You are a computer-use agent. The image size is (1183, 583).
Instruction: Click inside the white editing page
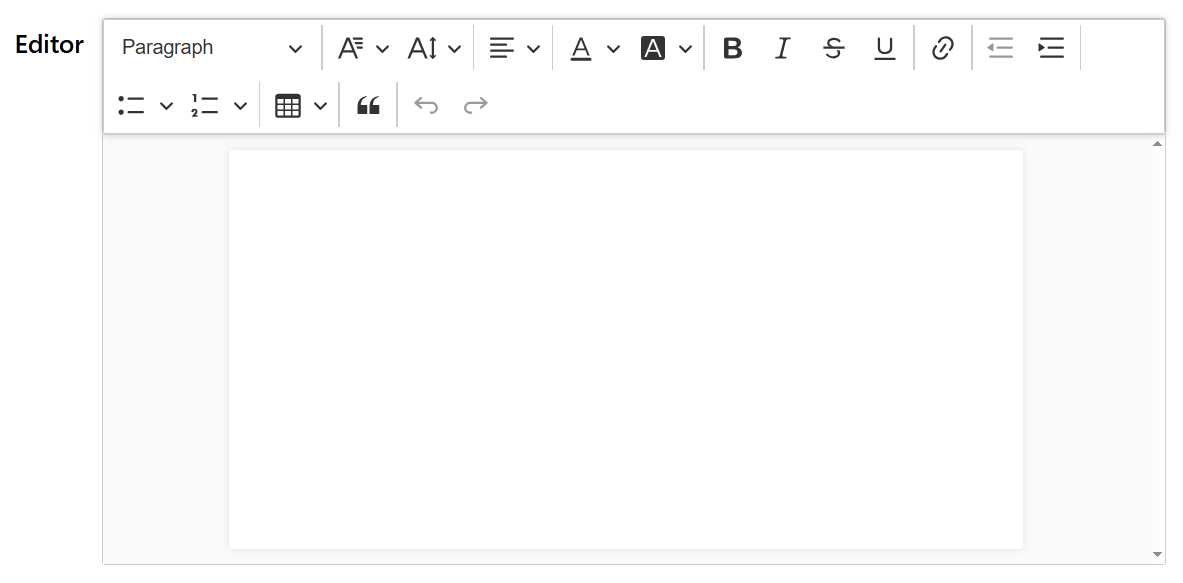625,349
